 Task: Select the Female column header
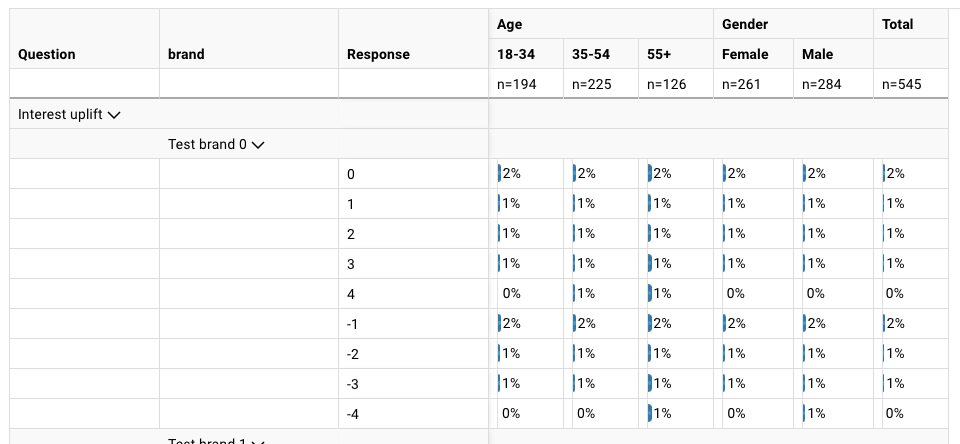click(745, 54)
